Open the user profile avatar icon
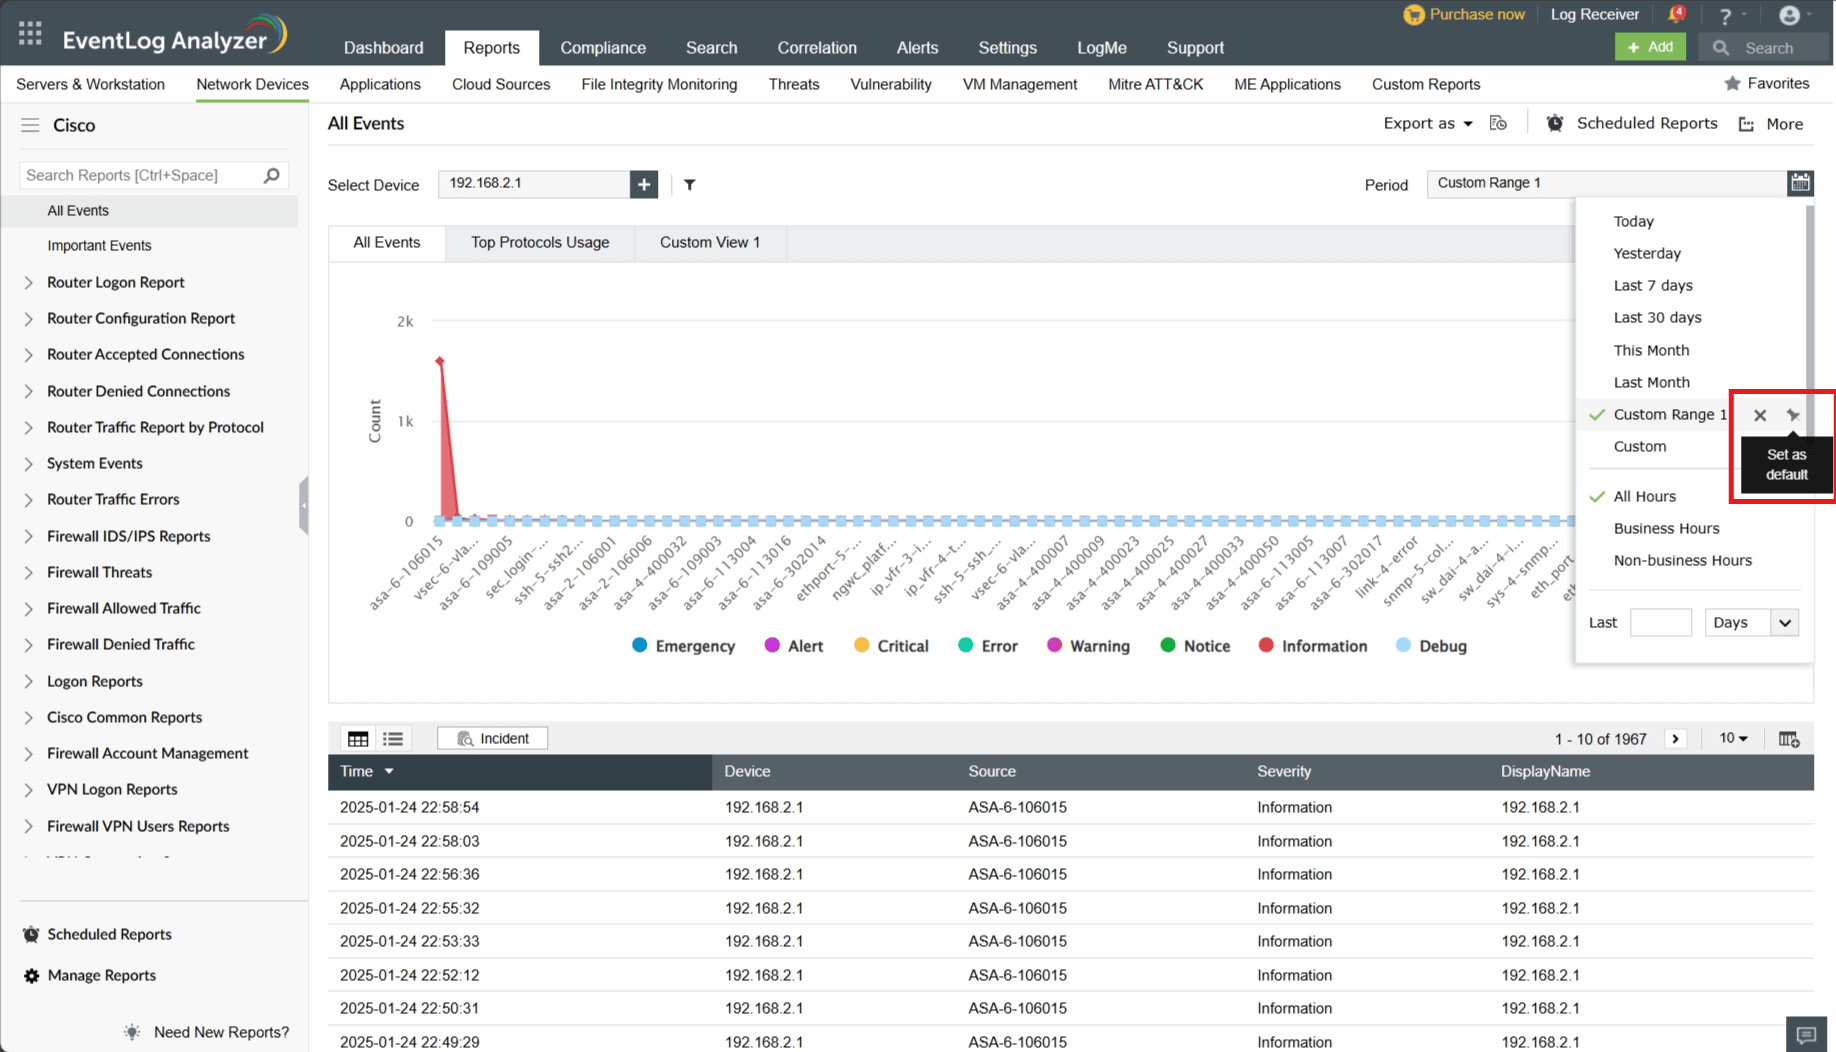The height and width of the screenshot is (1052, 1836). click(x=1789, y=16)
